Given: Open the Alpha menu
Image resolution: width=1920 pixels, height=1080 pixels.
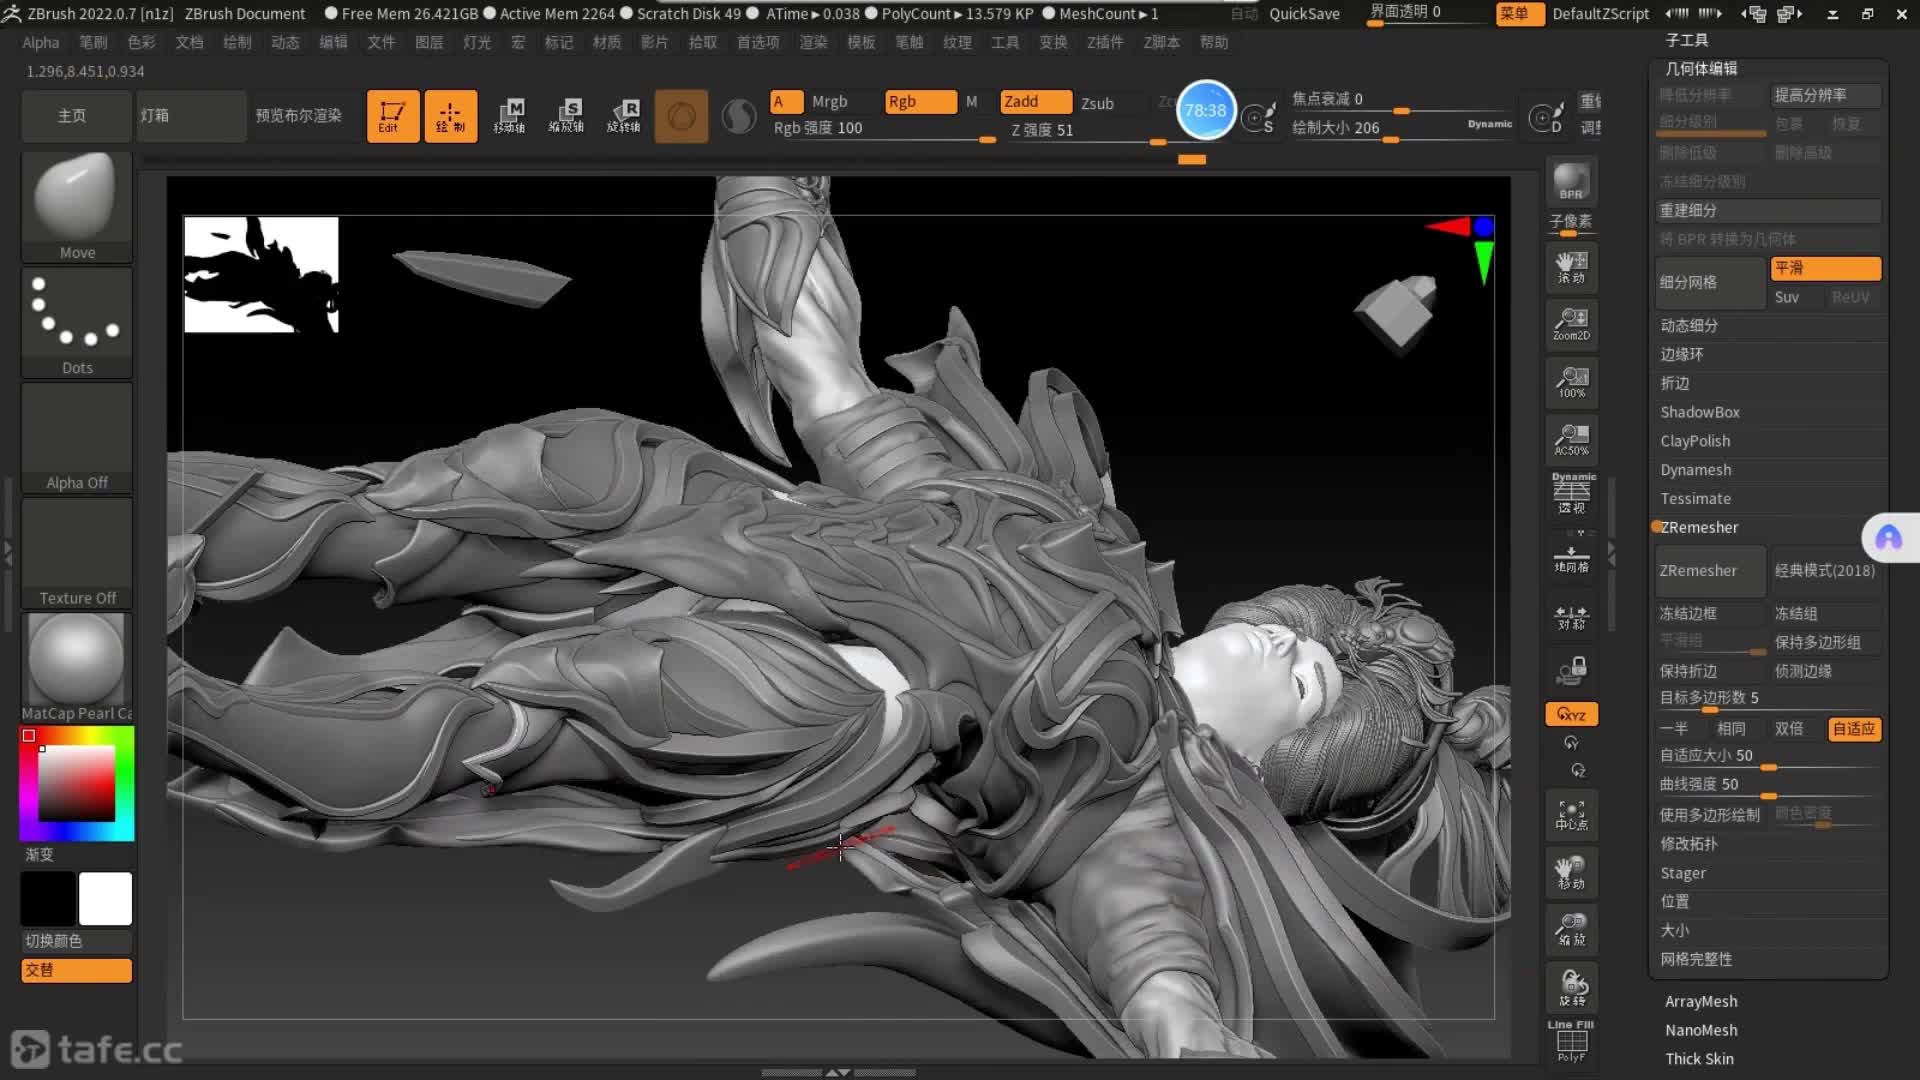Looking at the screenshot, I should pyautogui.click(x=41, y=42).
